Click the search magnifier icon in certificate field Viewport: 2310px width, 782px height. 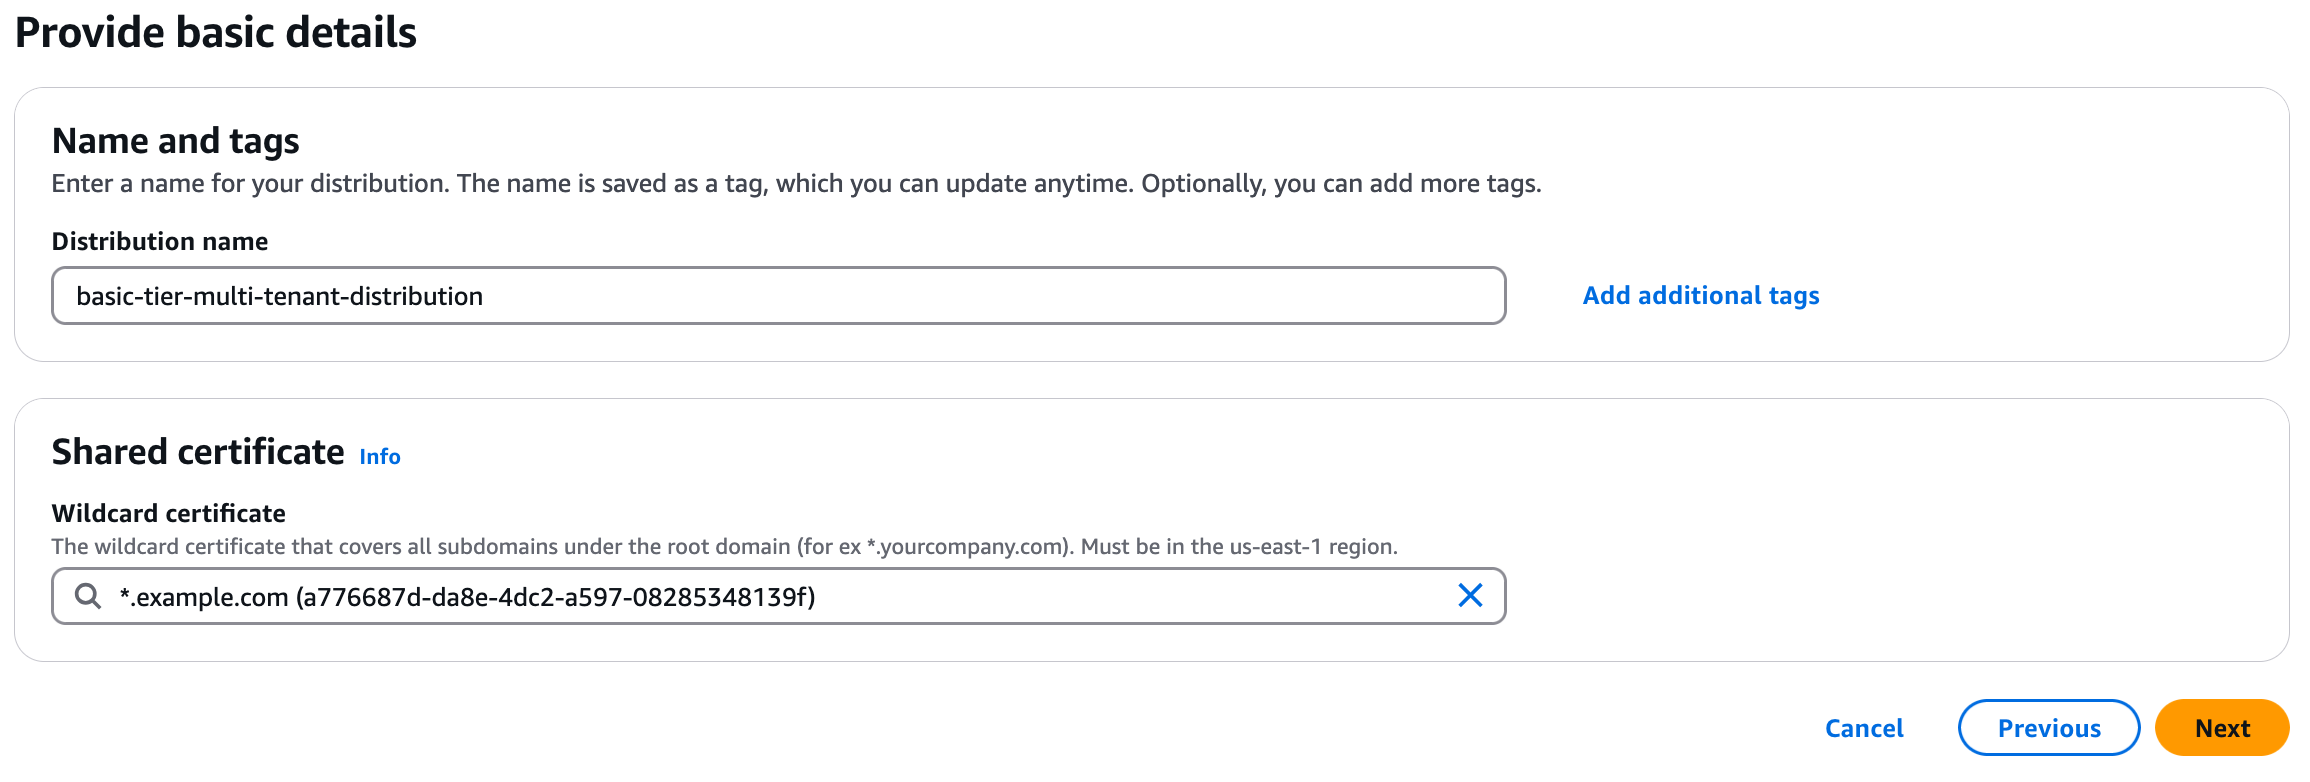pos(89,596)
